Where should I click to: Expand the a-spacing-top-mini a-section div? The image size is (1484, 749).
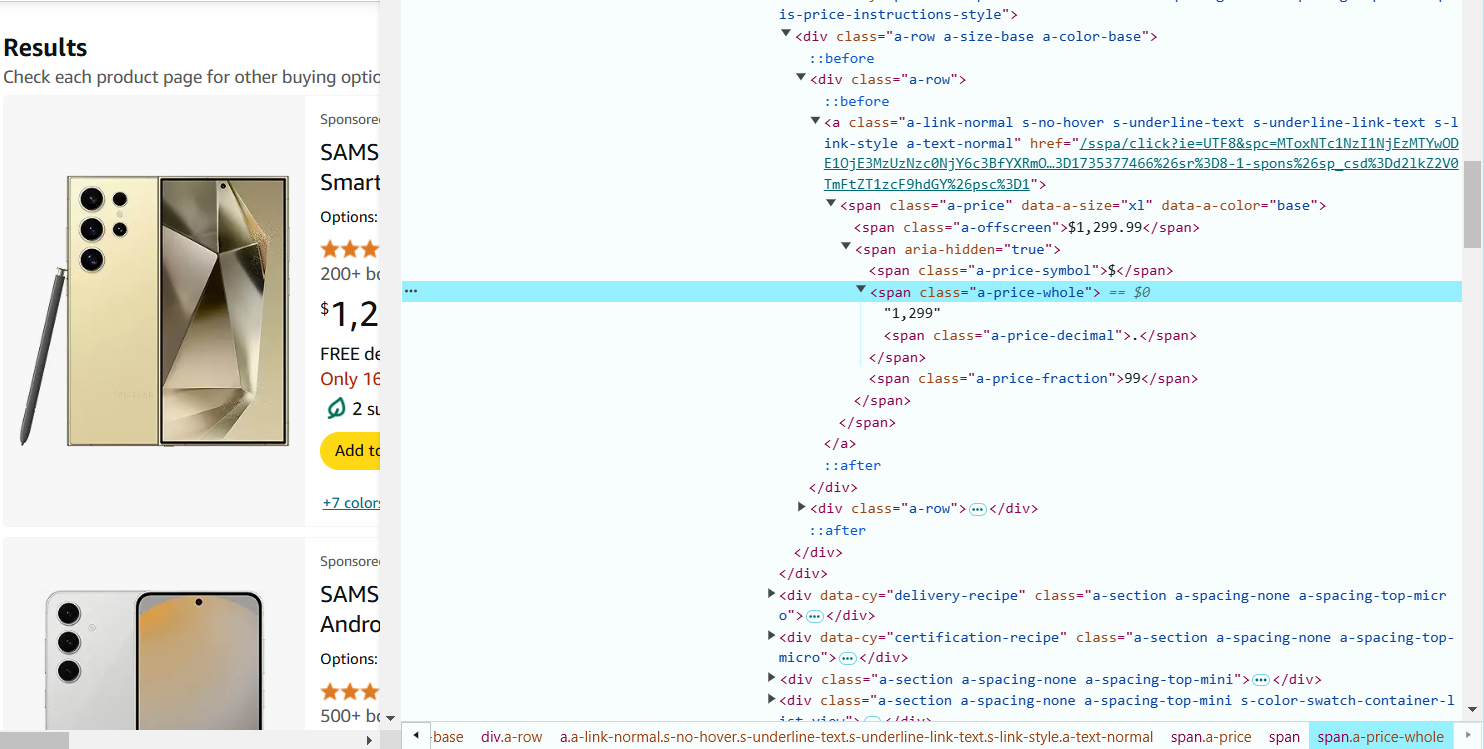(771, 678)
